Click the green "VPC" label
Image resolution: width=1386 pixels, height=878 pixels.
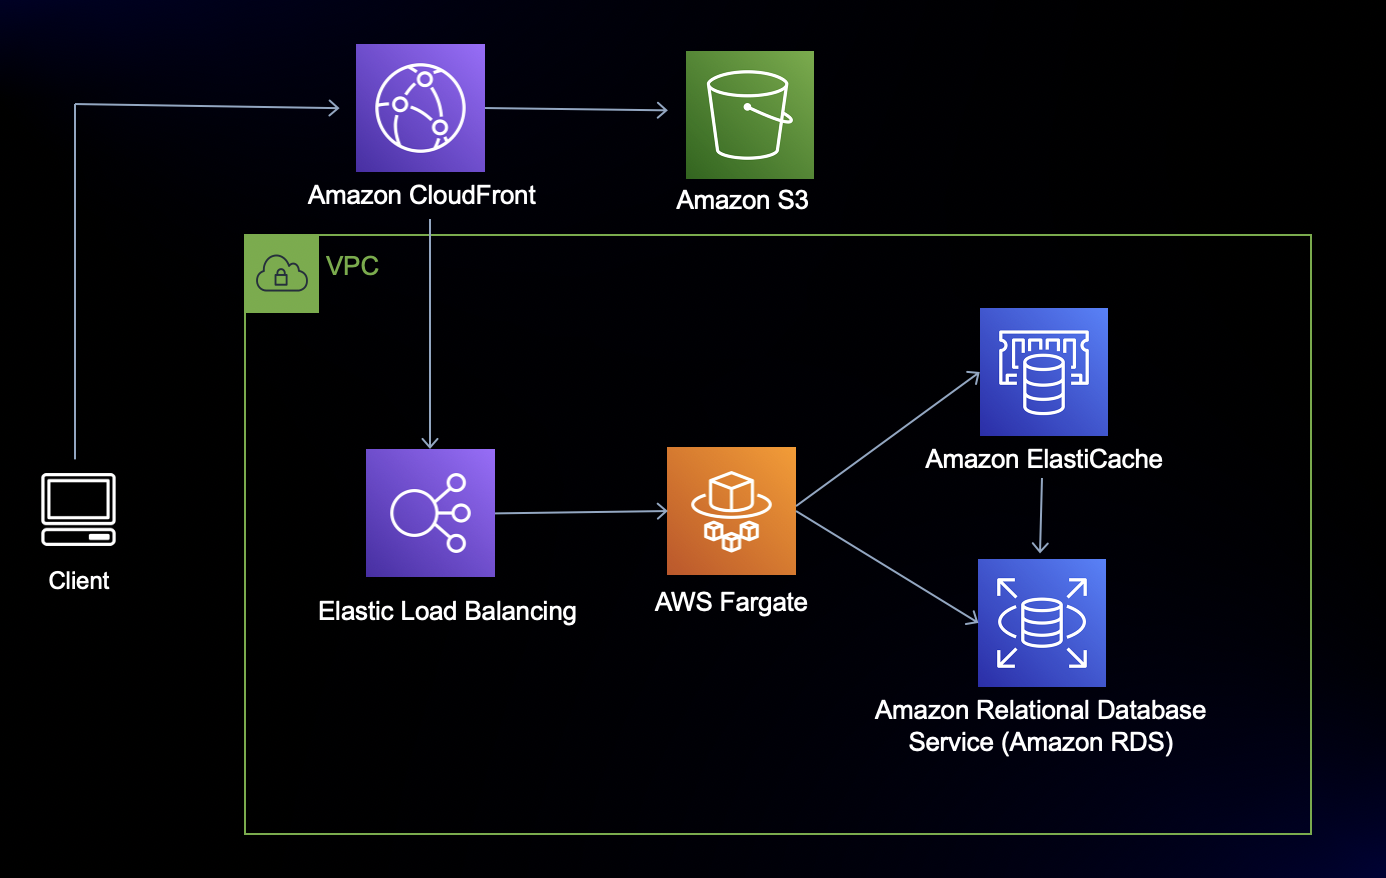(353, 266)
